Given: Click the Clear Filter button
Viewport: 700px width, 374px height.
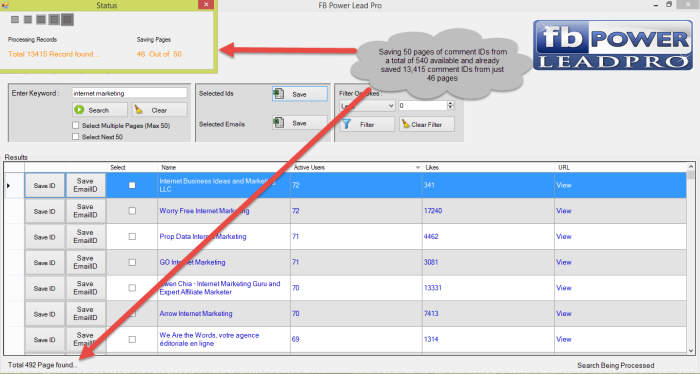Looking at the screenshot, I should click(427, 124).
